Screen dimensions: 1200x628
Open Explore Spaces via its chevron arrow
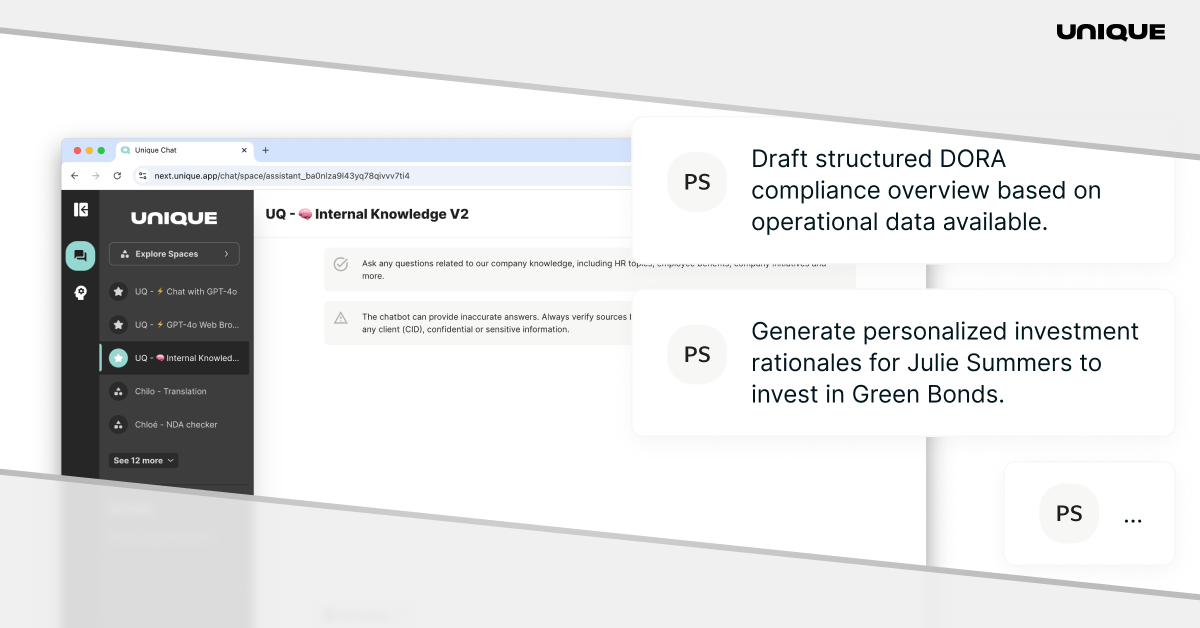pyautogui.click(x=227, y=254)
